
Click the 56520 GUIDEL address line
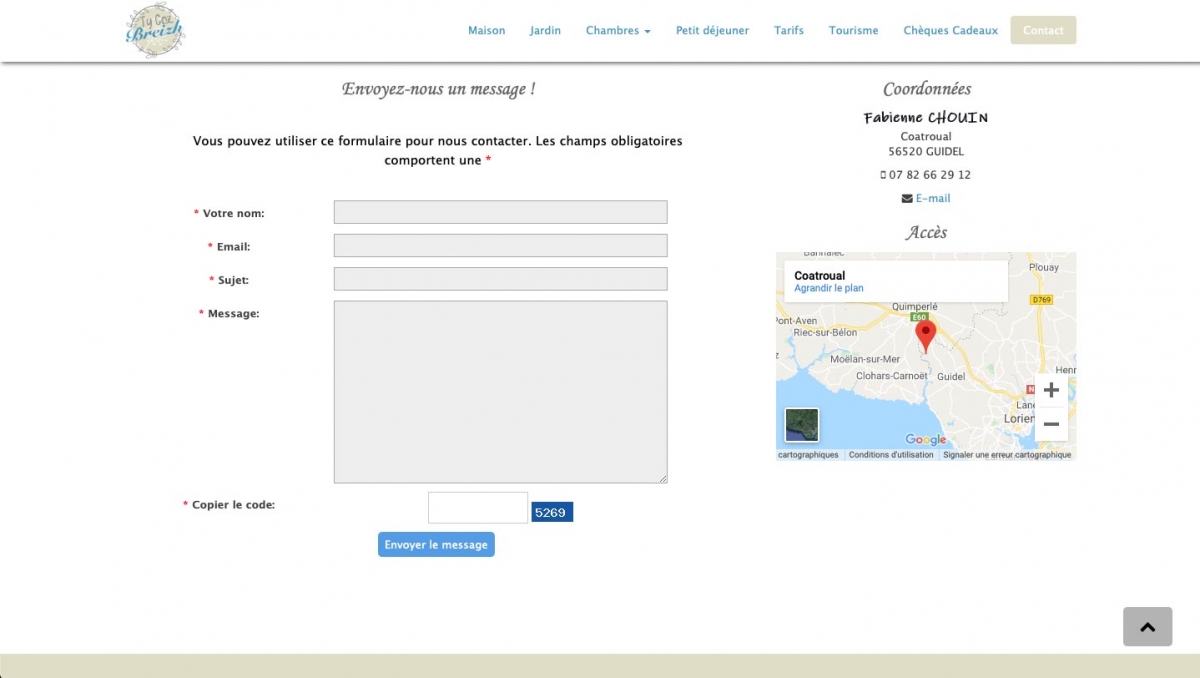click(926, 152)
